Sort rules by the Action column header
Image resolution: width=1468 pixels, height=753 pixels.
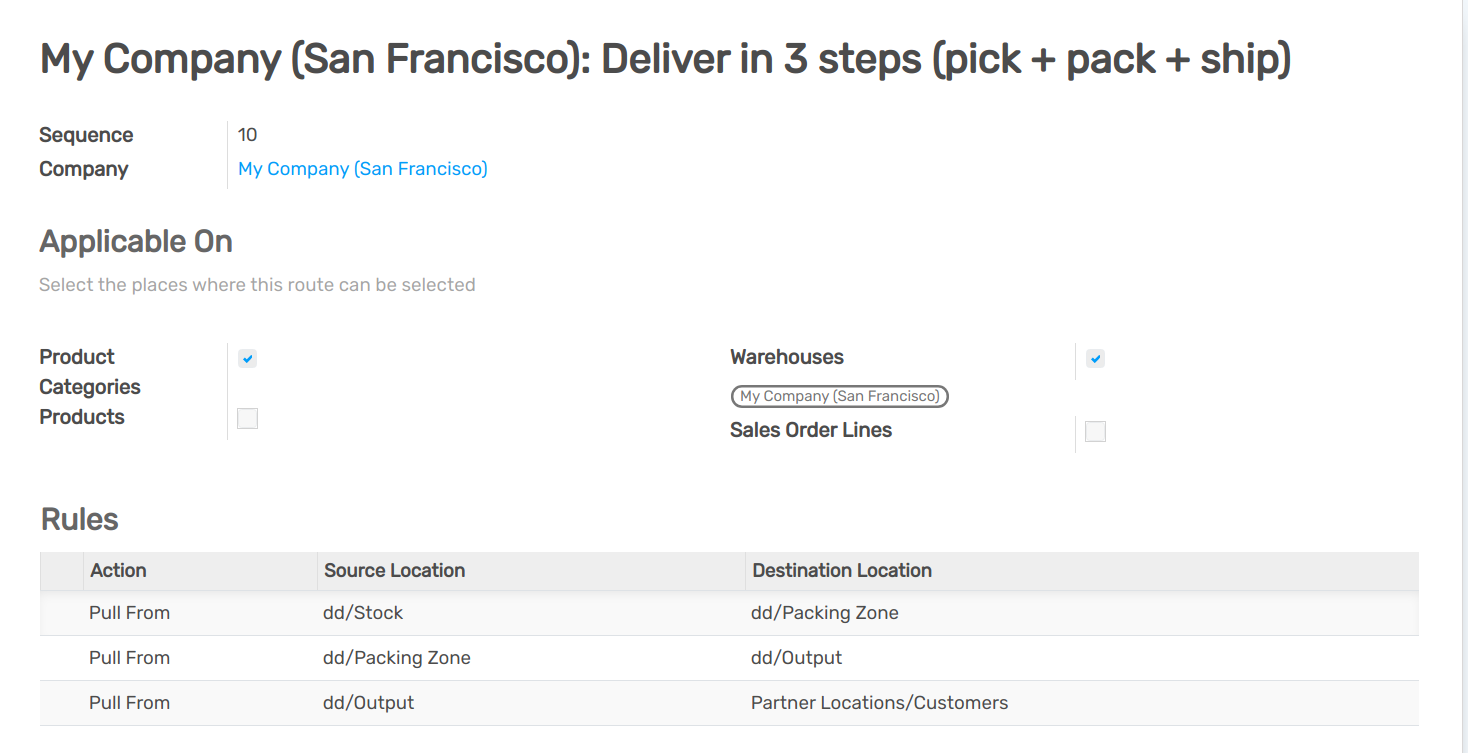pyautogui.click(x=118, y=570)
